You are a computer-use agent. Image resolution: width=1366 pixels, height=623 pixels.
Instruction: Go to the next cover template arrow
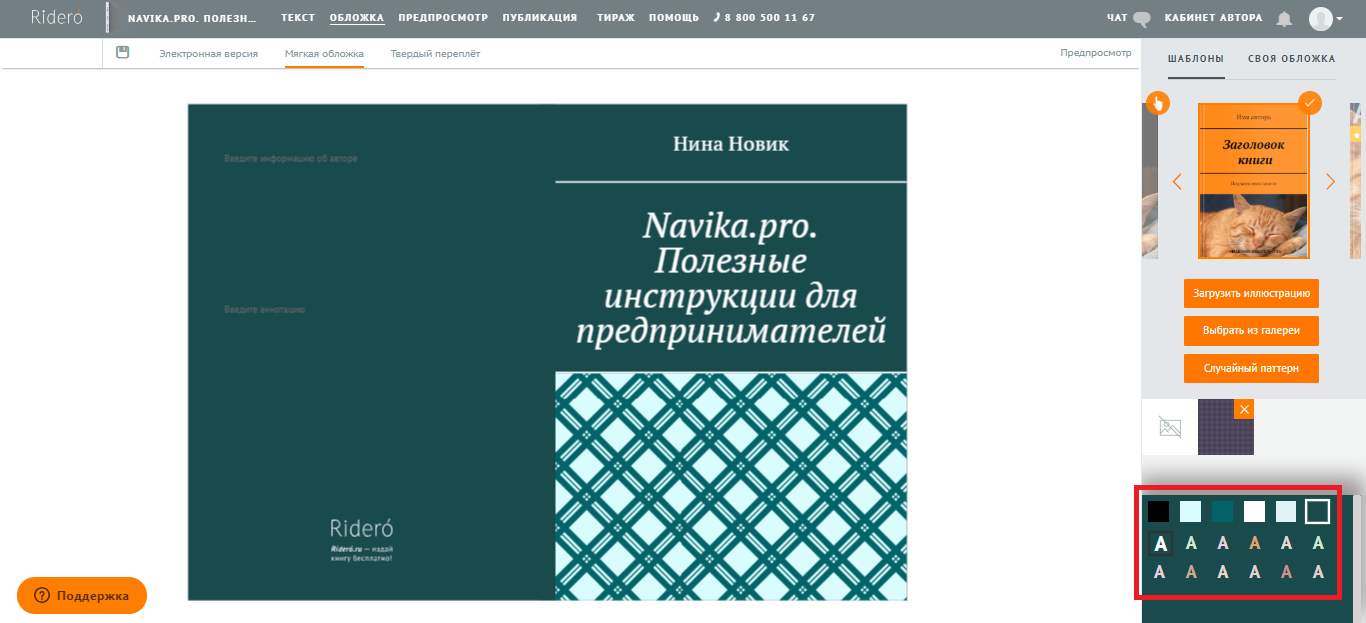pyautogui.click(x=1330, y=182)
